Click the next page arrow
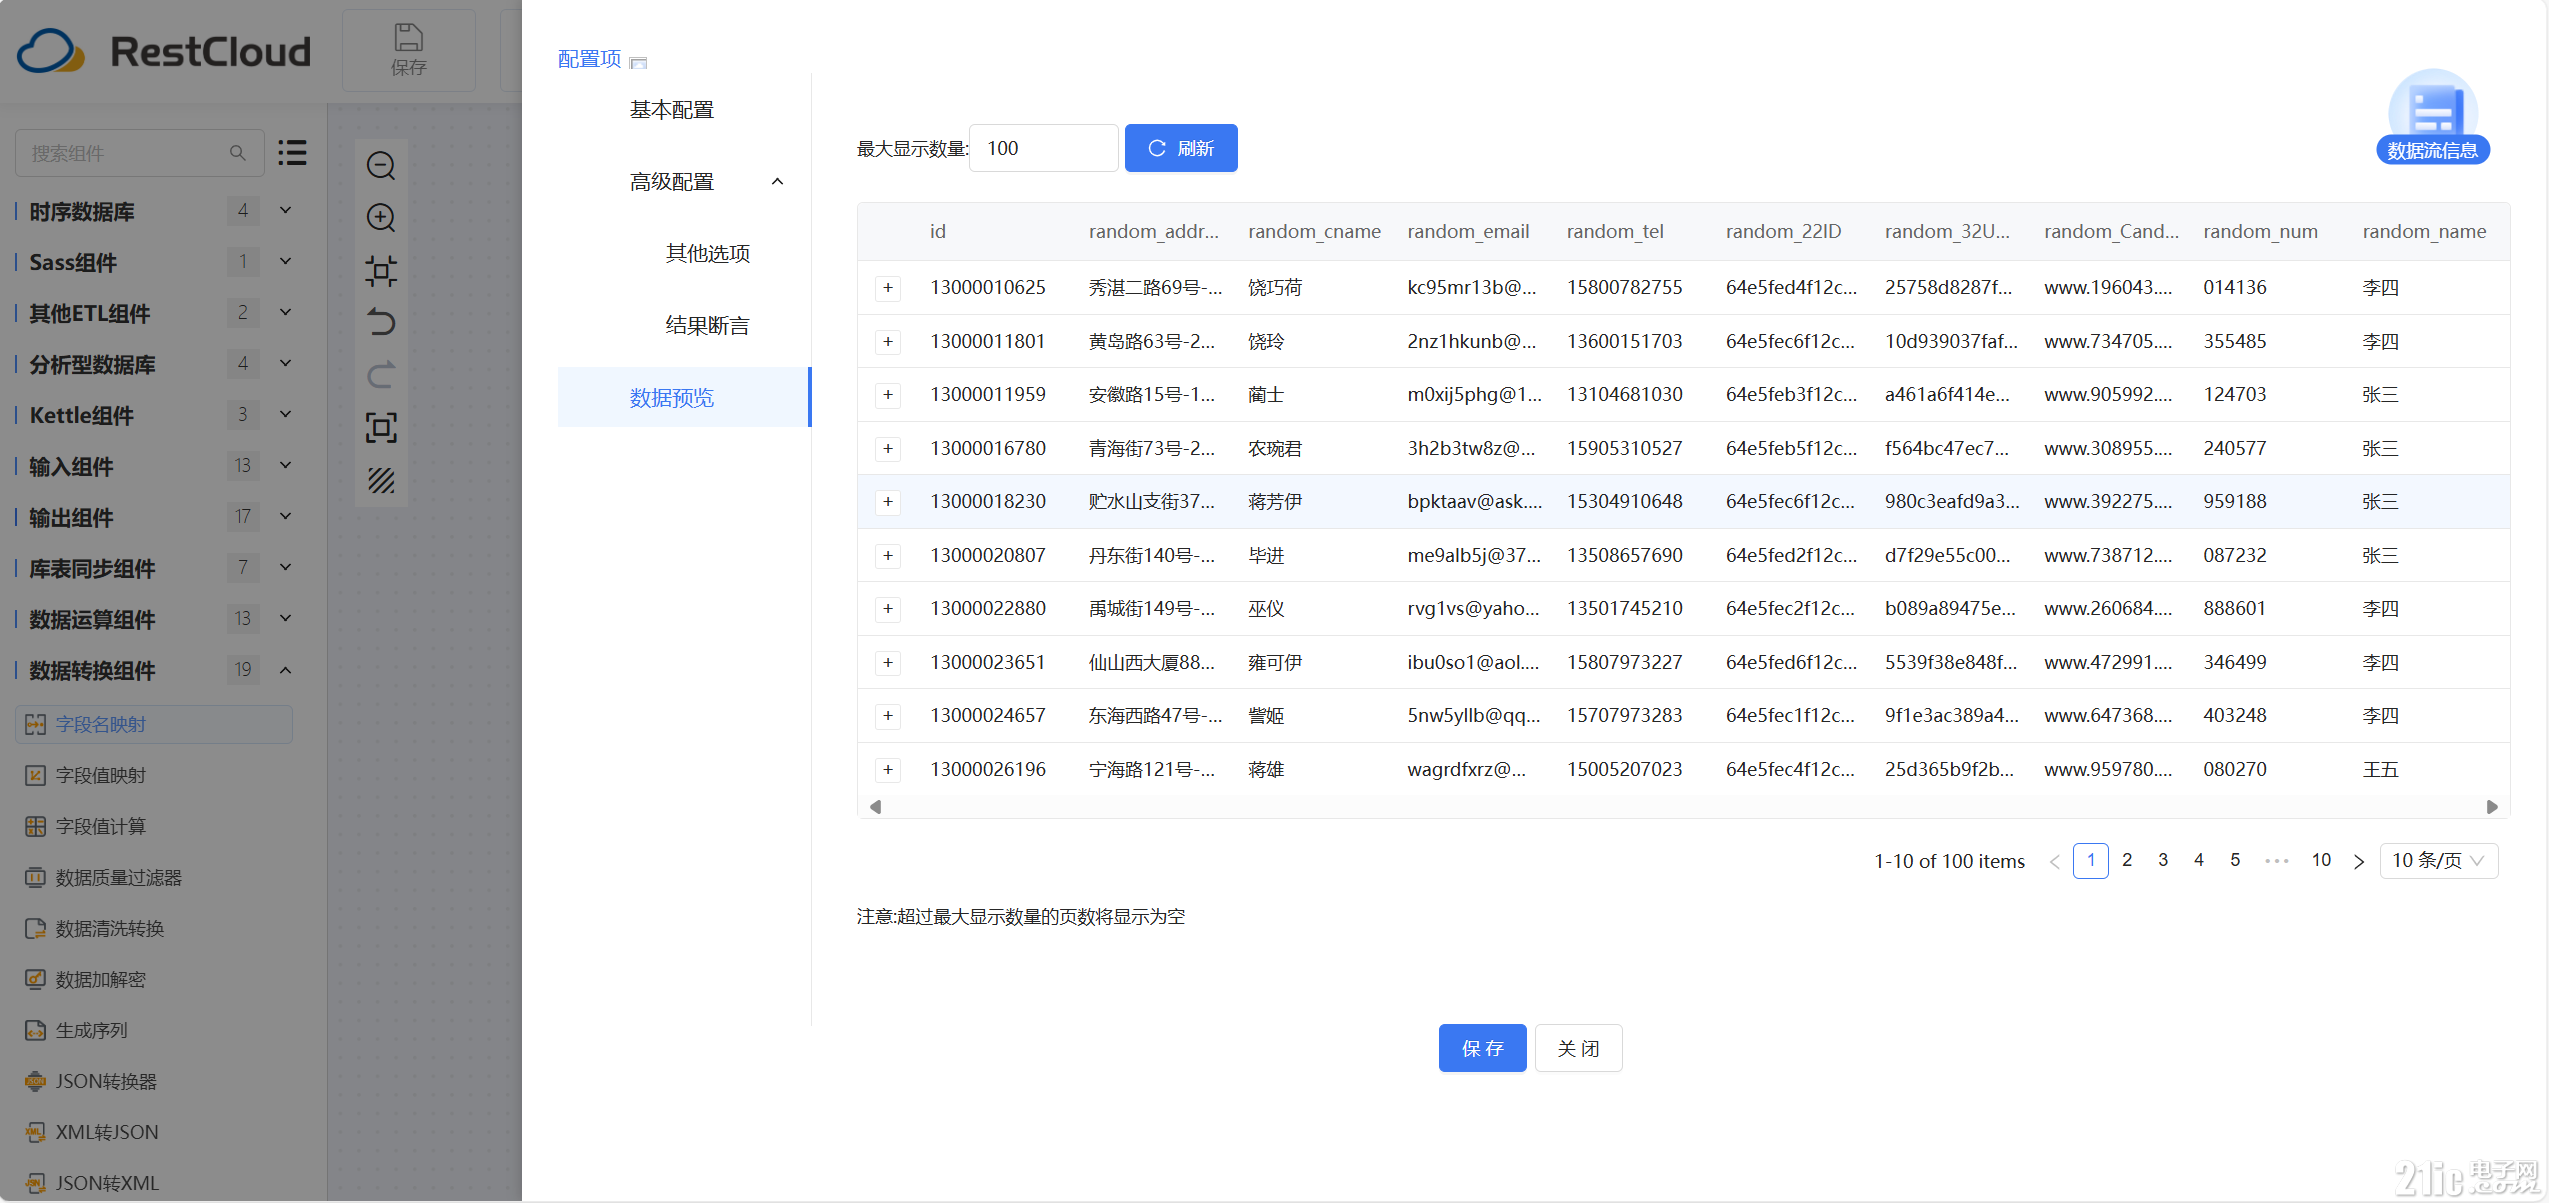The height and width of the screenshot is (1203, 2549). coord(2358,861)
